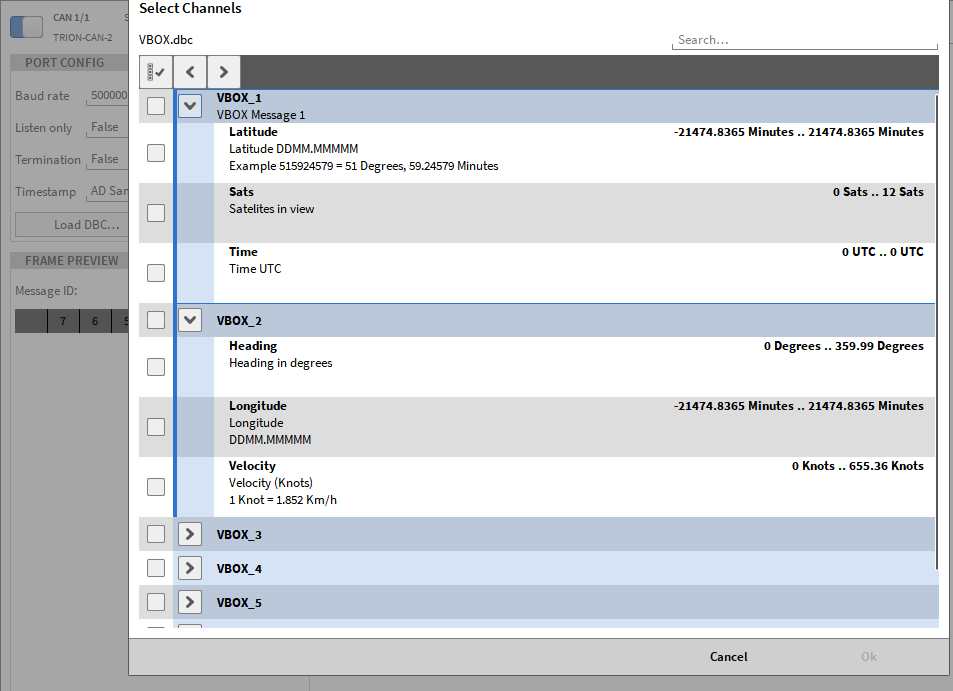Click the Cancel button
This screenshot has width=953, height=691.
728,657
